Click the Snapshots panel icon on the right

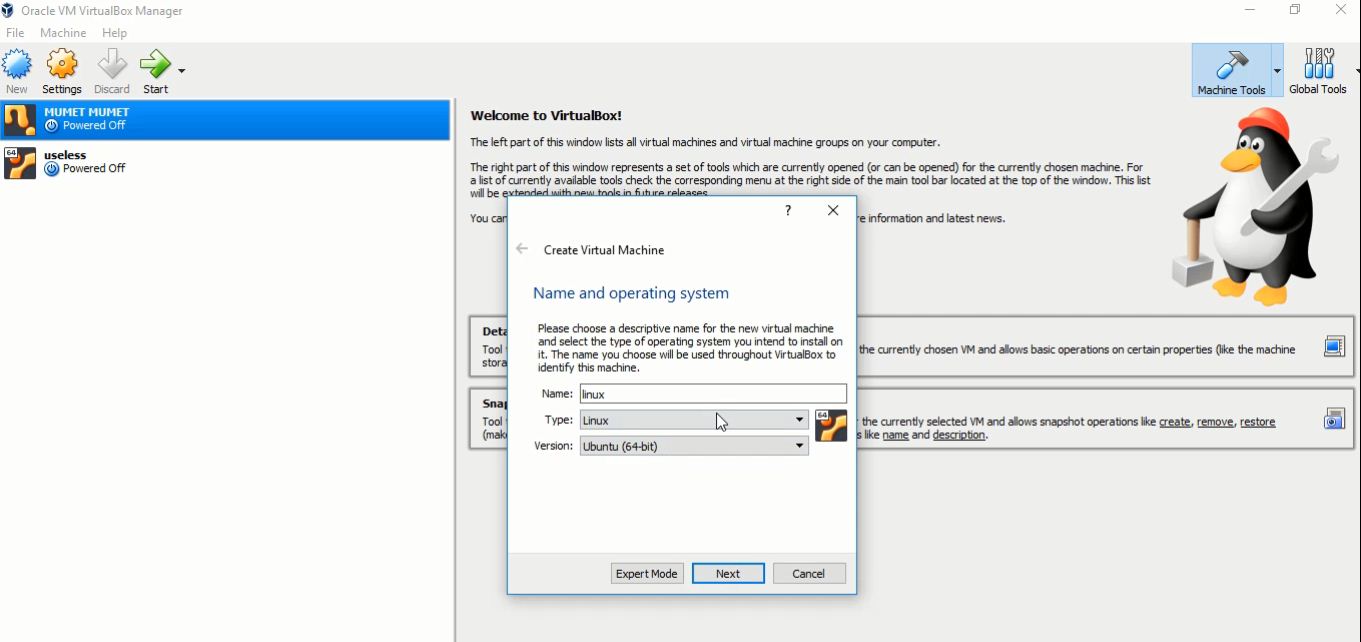click(1333, 418)
